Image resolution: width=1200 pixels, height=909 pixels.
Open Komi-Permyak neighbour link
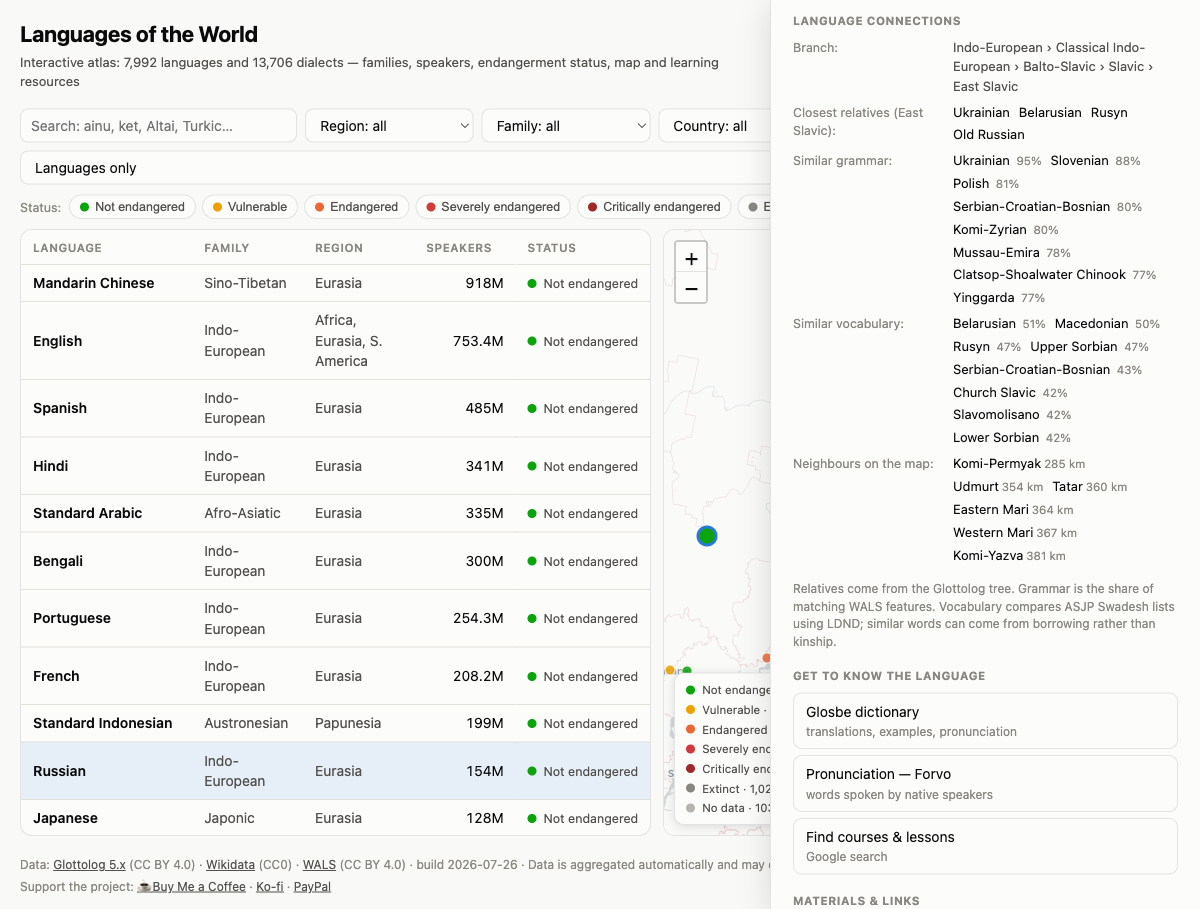click(x=996, y=464)
